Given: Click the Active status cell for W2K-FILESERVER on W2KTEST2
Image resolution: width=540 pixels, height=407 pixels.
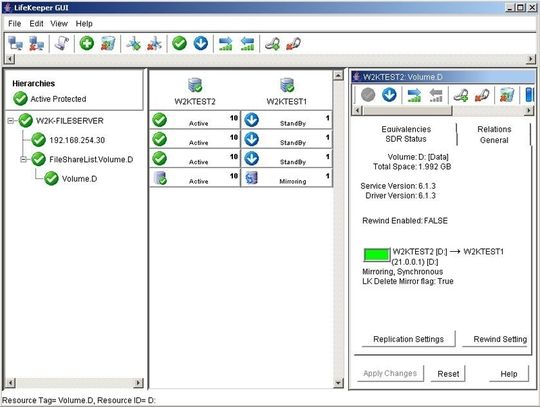Looking at the screenshot, I should click(195, 120).
